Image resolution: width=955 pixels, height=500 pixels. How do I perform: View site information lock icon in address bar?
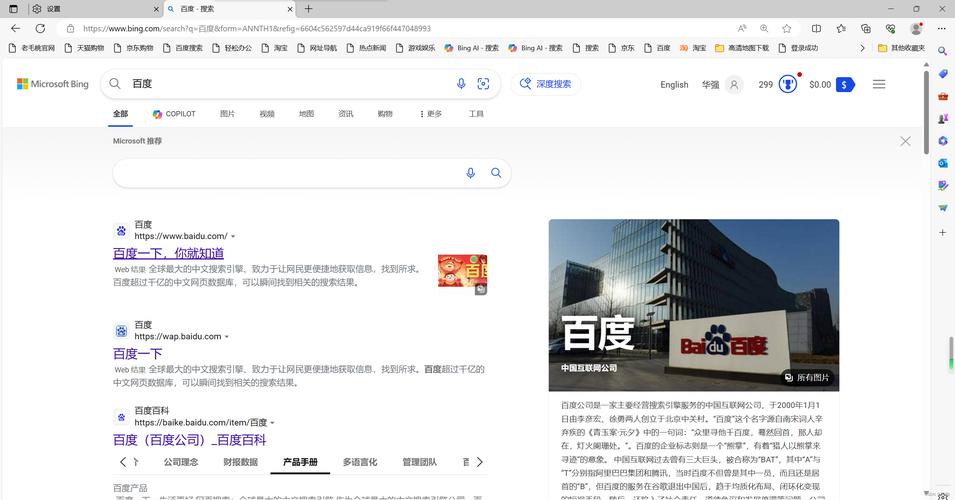click(71, 29)
